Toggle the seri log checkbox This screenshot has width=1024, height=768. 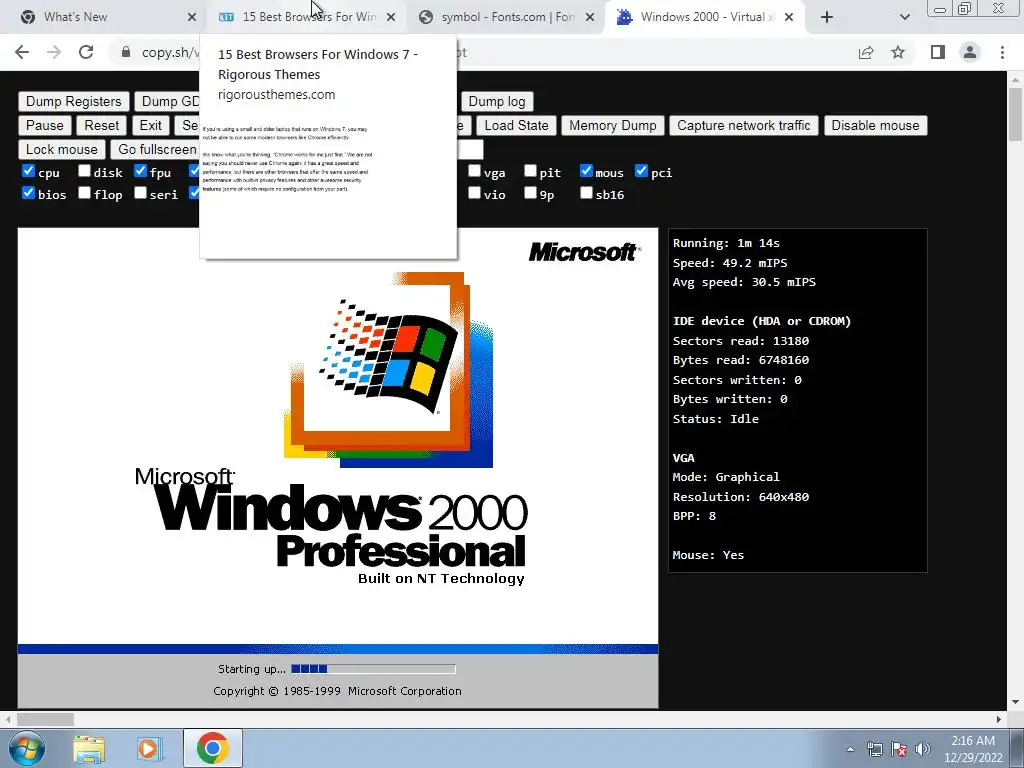coord(140,193)
